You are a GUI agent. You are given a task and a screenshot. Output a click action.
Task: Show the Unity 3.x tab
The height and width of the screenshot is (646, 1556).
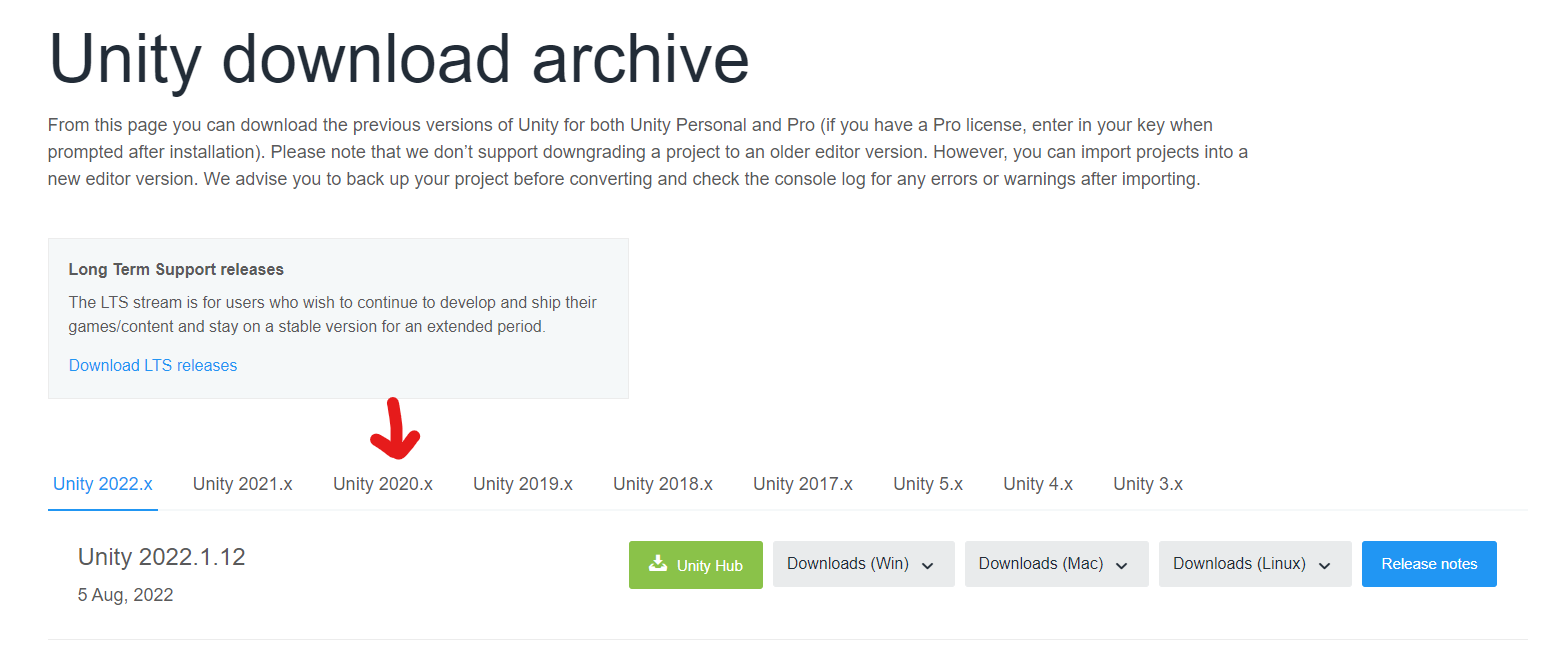[1148, 484]
